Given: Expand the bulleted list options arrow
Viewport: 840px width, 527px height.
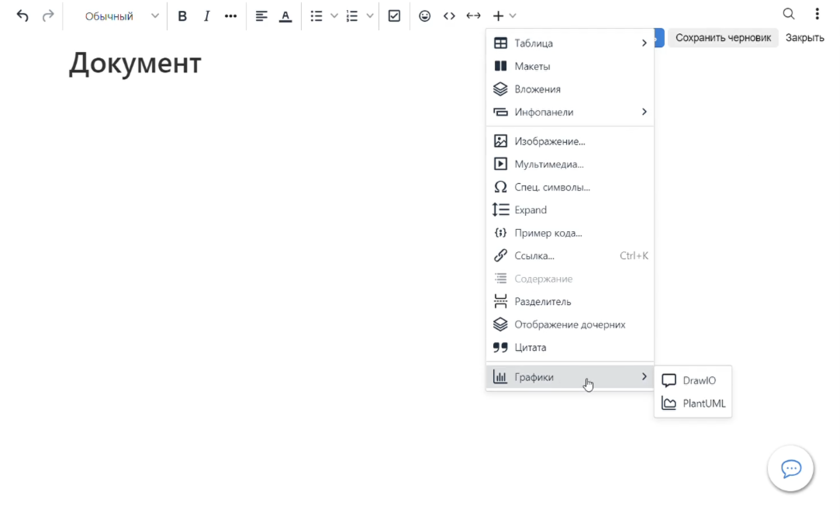Looking at the screenshot, I should click(x=334, y=16).
